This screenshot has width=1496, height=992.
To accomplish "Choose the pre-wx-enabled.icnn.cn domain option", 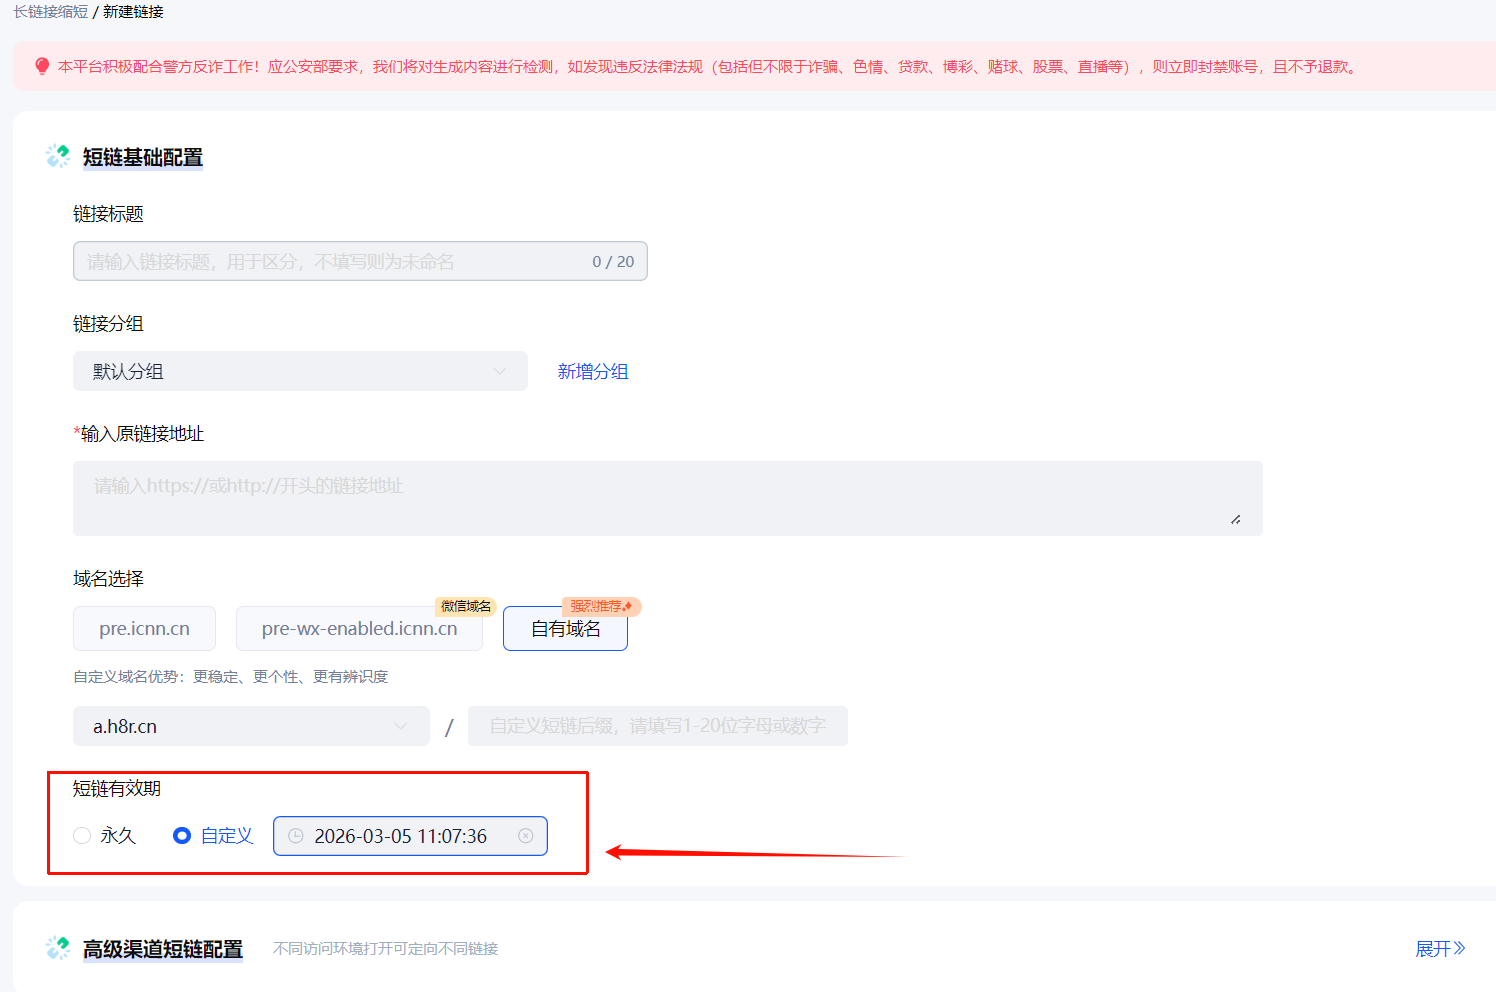I will click(359, 629).
